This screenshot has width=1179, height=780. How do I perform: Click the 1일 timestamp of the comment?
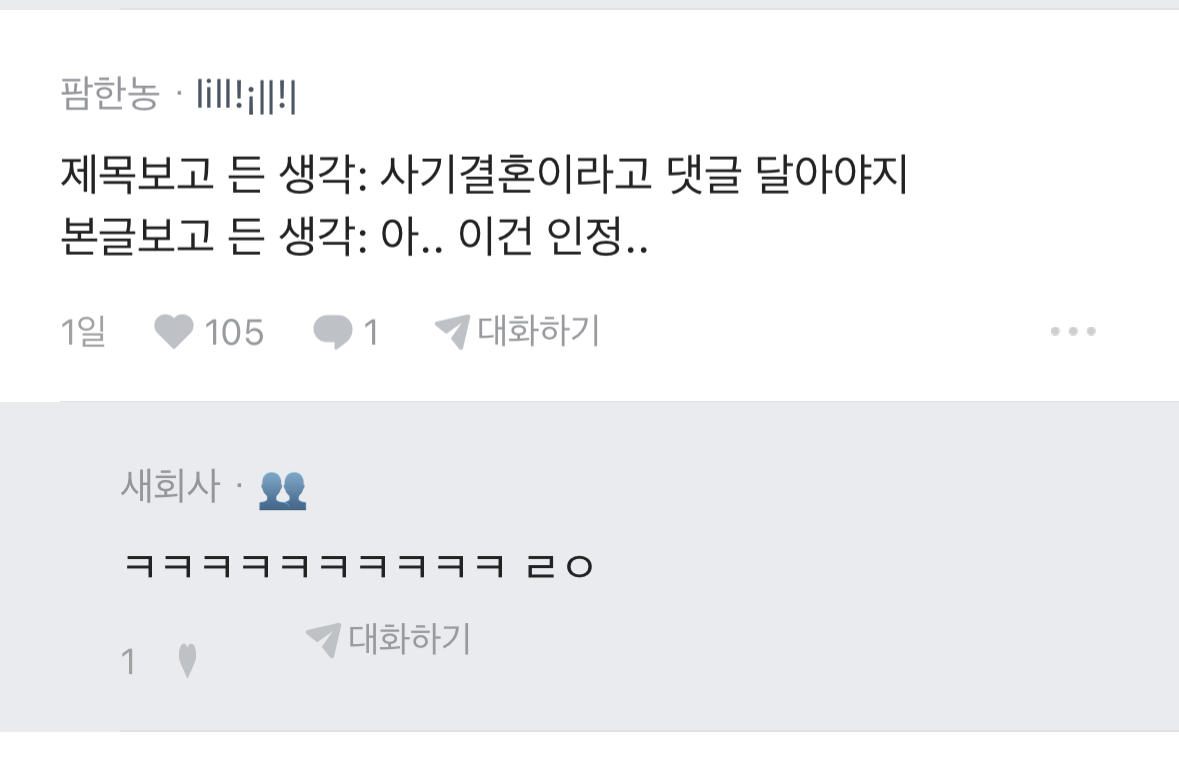coord(83,332)
